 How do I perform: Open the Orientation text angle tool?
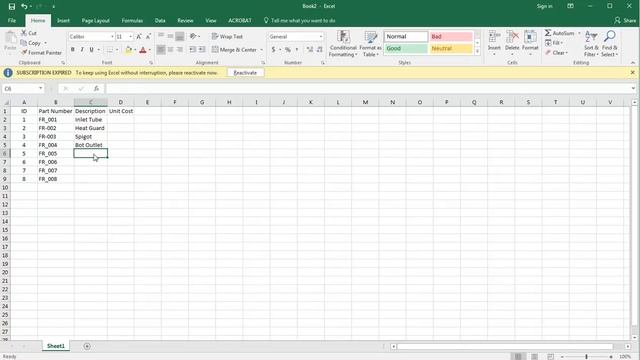pyautogui.click(x=194, y=36)
